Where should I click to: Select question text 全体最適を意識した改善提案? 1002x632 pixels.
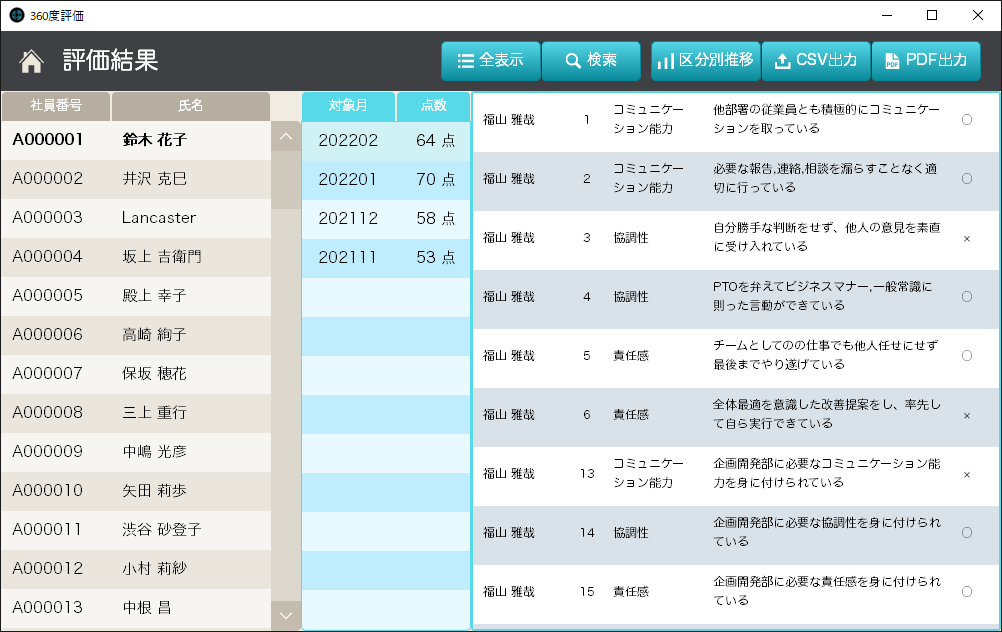point(826,413)
